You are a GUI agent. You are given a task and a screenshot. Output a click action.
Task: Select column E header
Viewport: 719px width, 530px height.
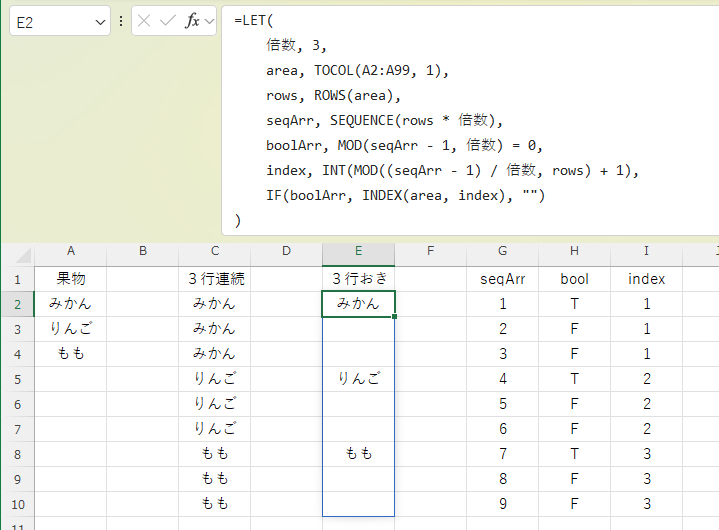[x=359, y=251]
